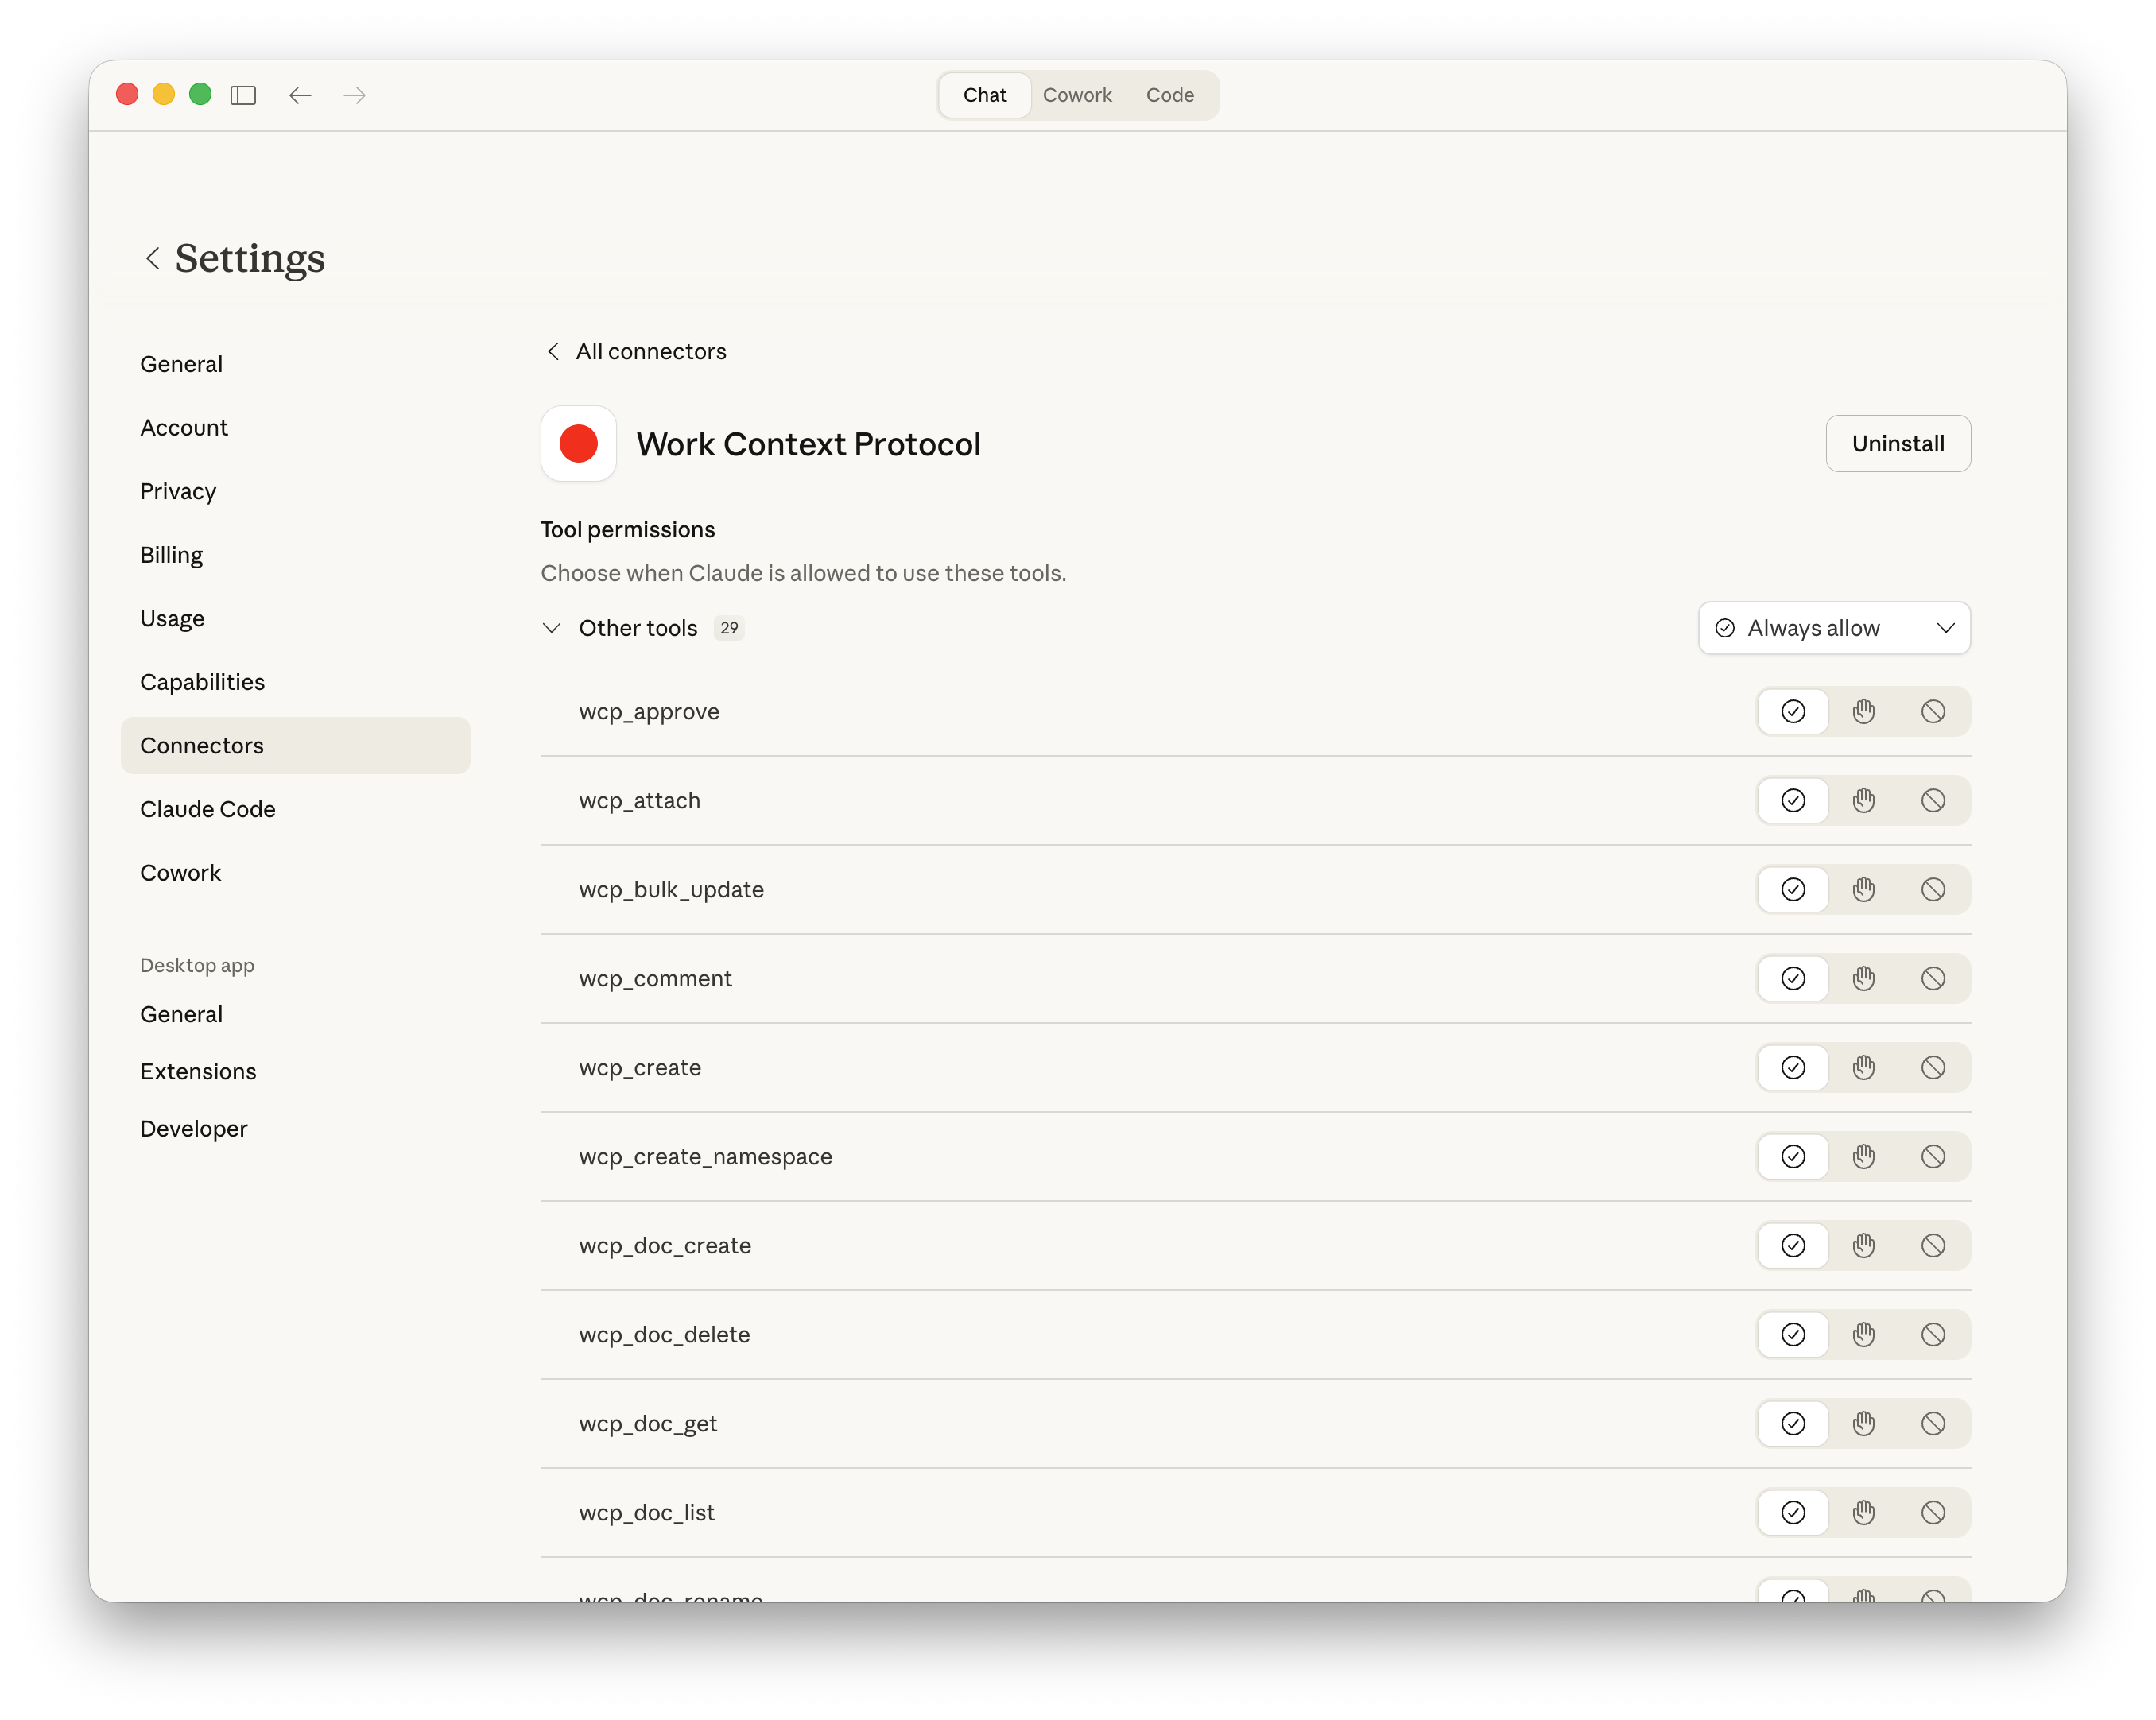Image resolution: width=2156 pixels, height=1720 pixels.
Task: Collapse the Other tools section
Action: coord(551,627)
